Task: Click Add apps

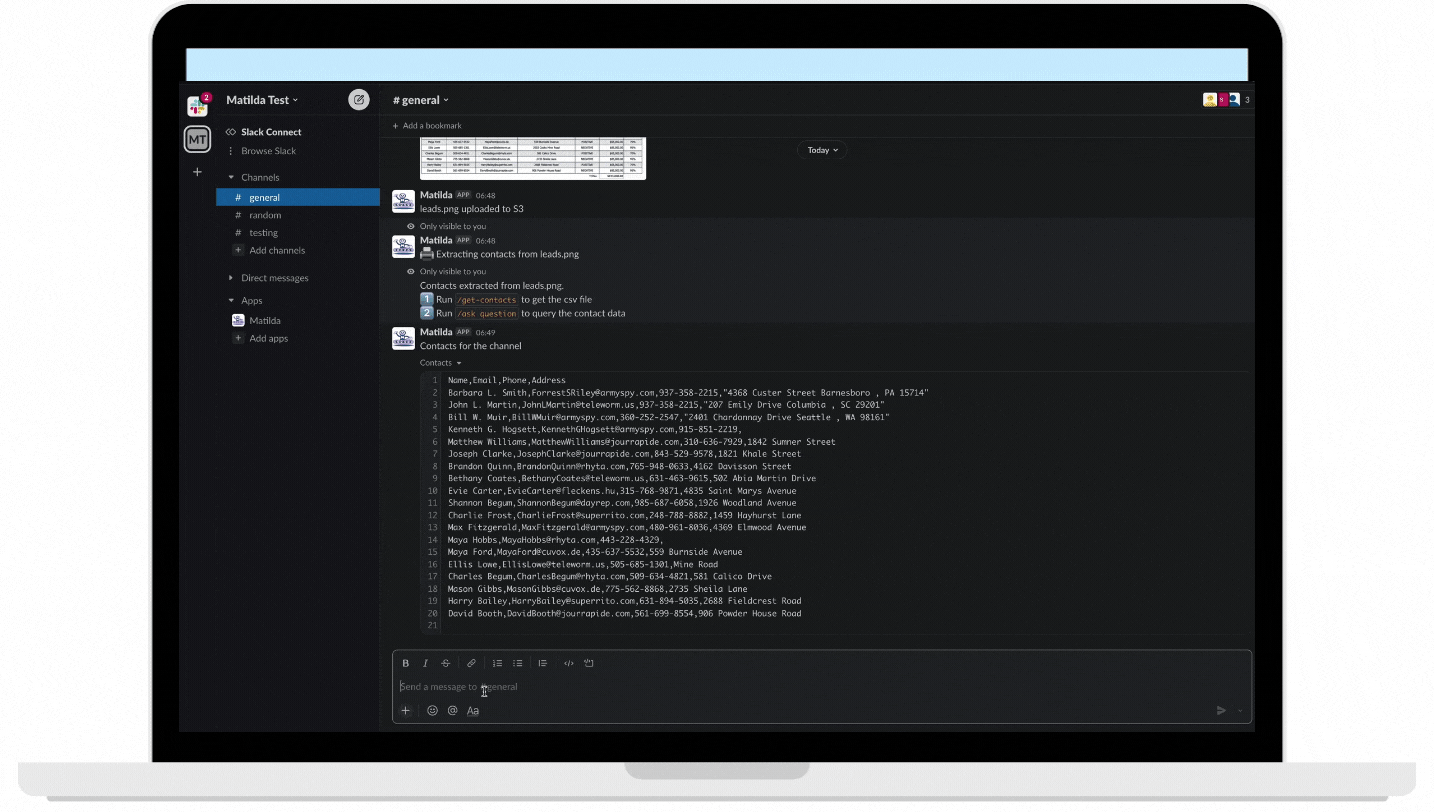Action: [x=261, y=339]
